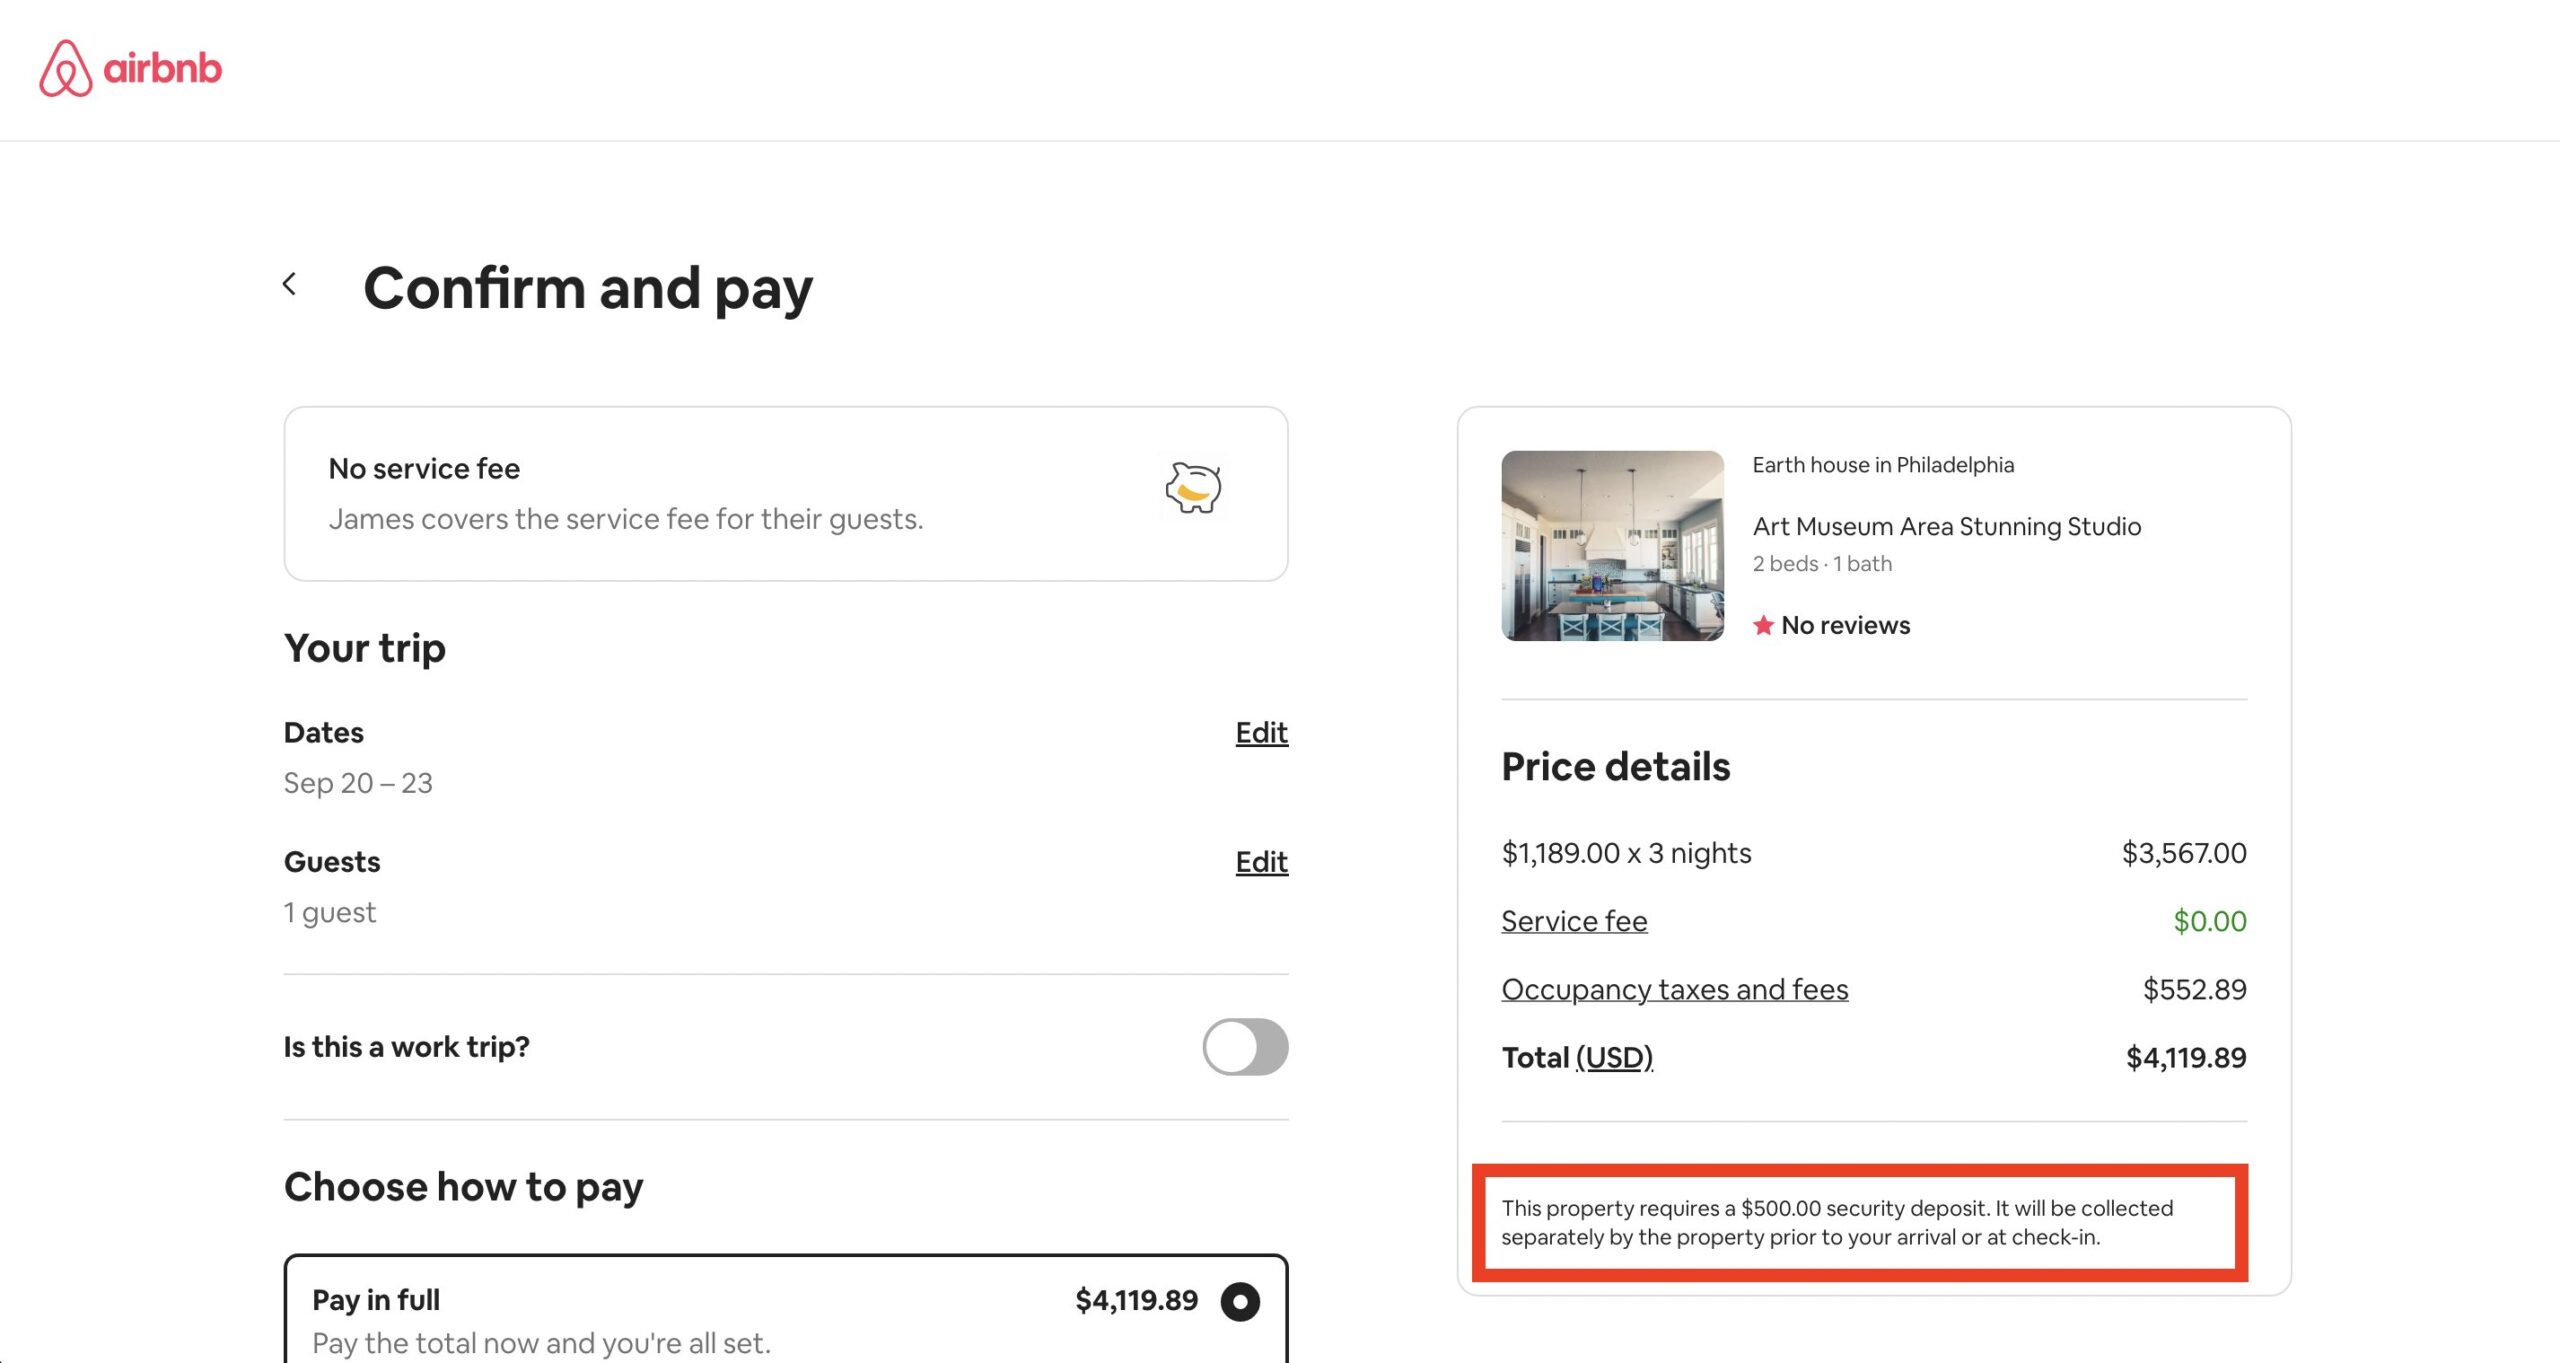This screenshot has height=1363, width=2560.
Task: Edit the trip dates
Action: pos(1261,733)
